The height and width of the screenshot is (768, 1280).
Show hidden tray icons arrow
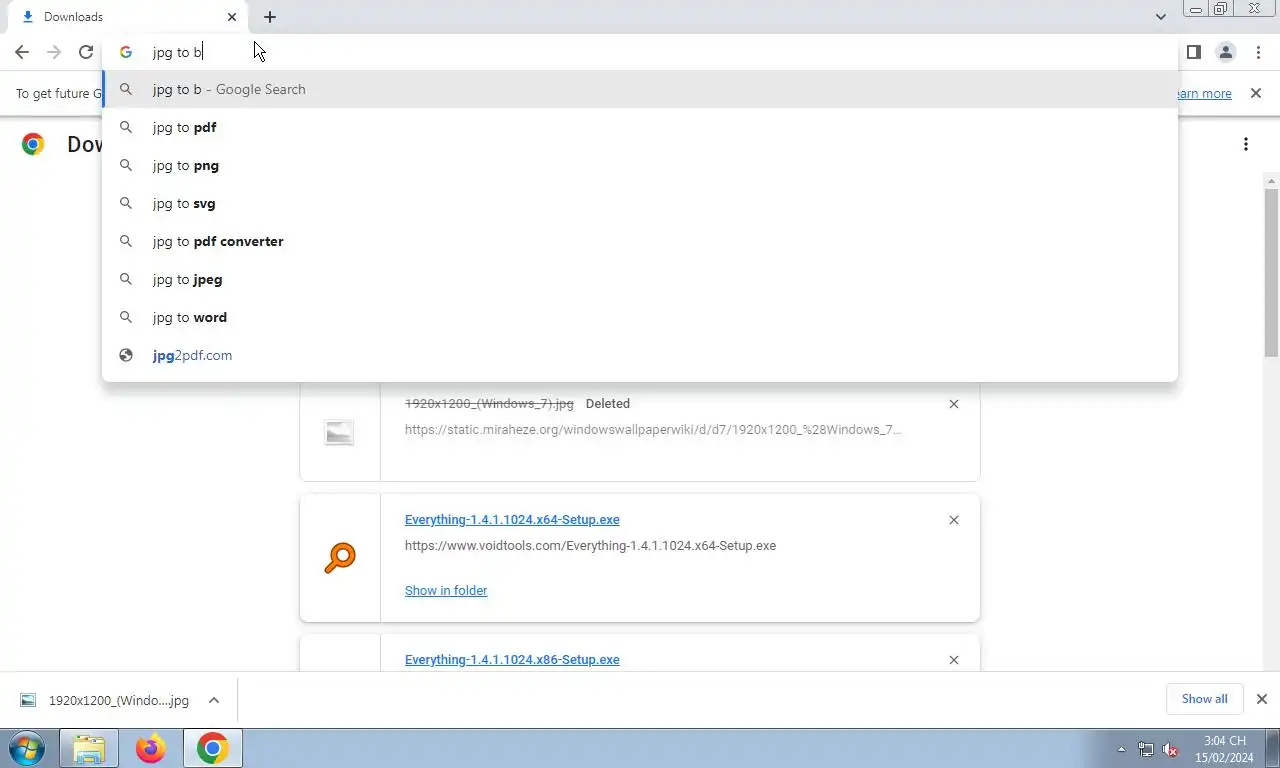[1121, 749]
